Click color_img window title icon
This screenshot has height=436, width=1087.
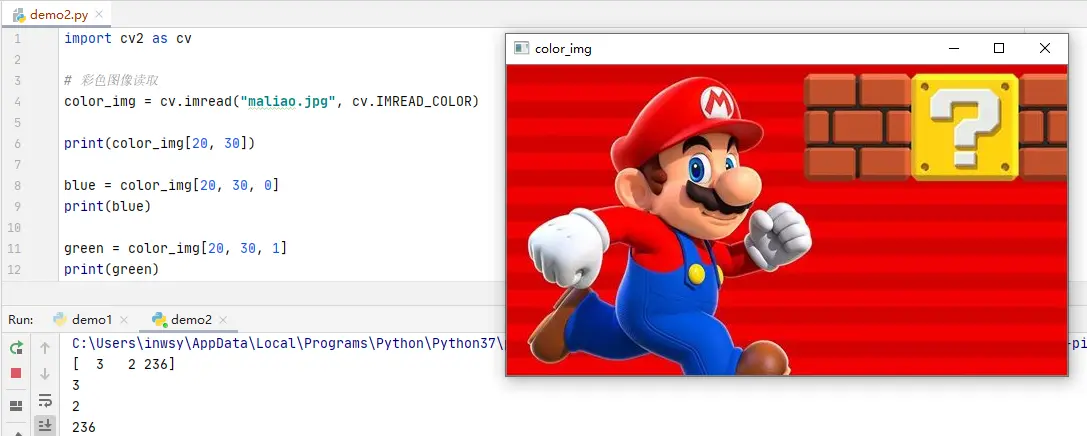click(521, 48)
